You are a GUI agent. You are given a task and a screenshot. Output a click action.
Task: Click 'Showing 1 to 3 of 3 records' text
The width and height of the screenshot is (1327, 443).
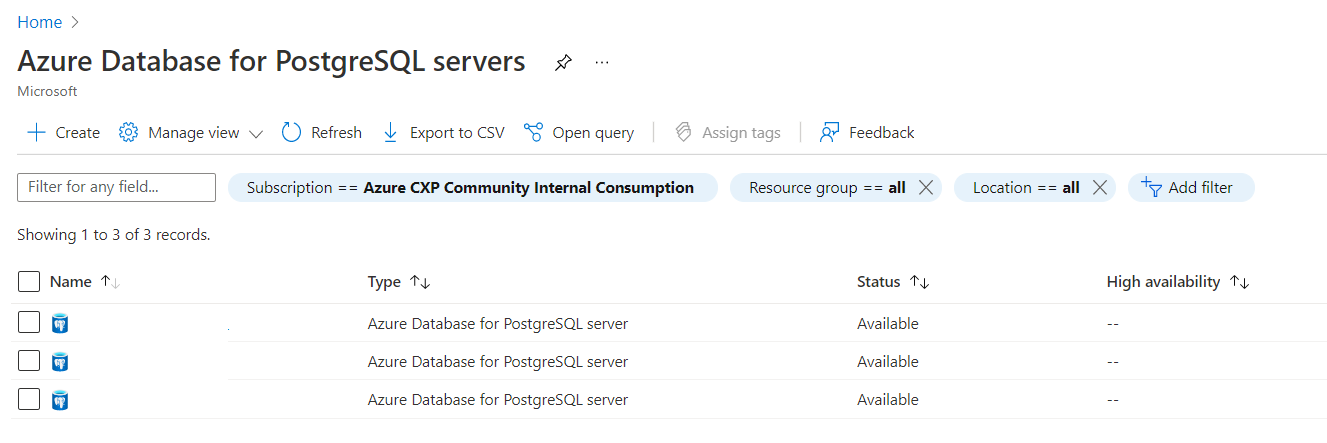[114, 235]
